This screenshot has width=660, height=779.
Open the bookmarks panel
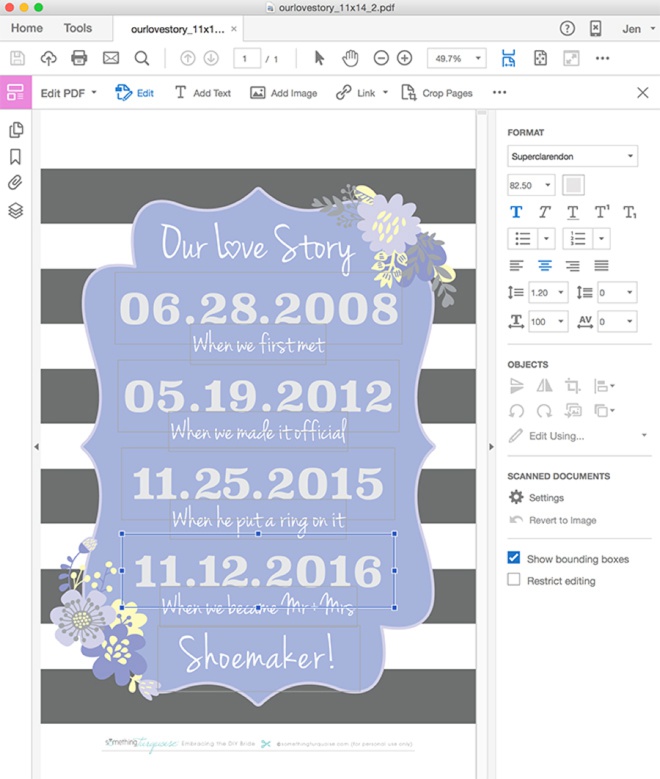pos(15,157)
